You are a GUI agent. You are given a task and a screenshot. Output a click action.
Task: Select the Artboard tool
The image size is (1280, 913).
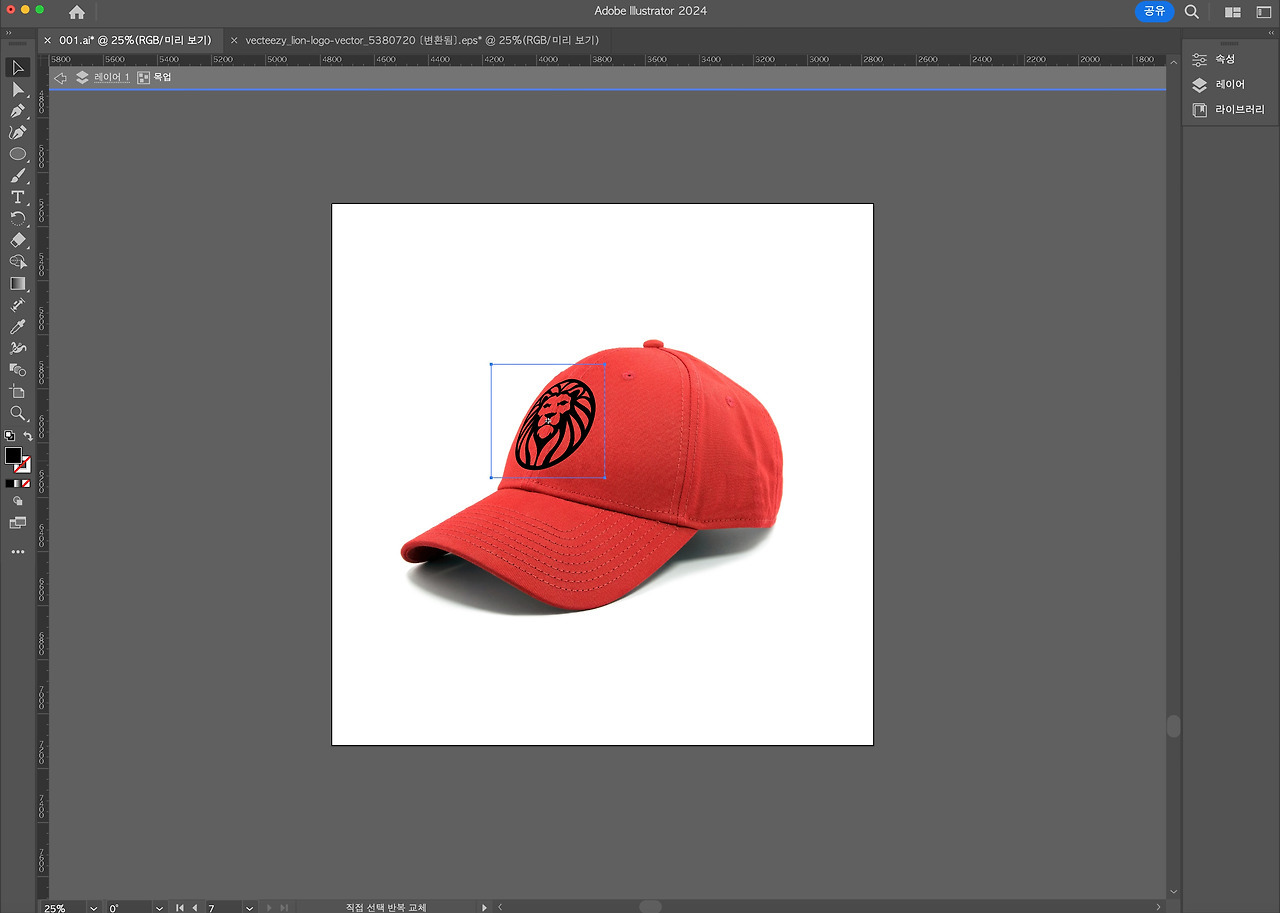[x=17, y=391]
